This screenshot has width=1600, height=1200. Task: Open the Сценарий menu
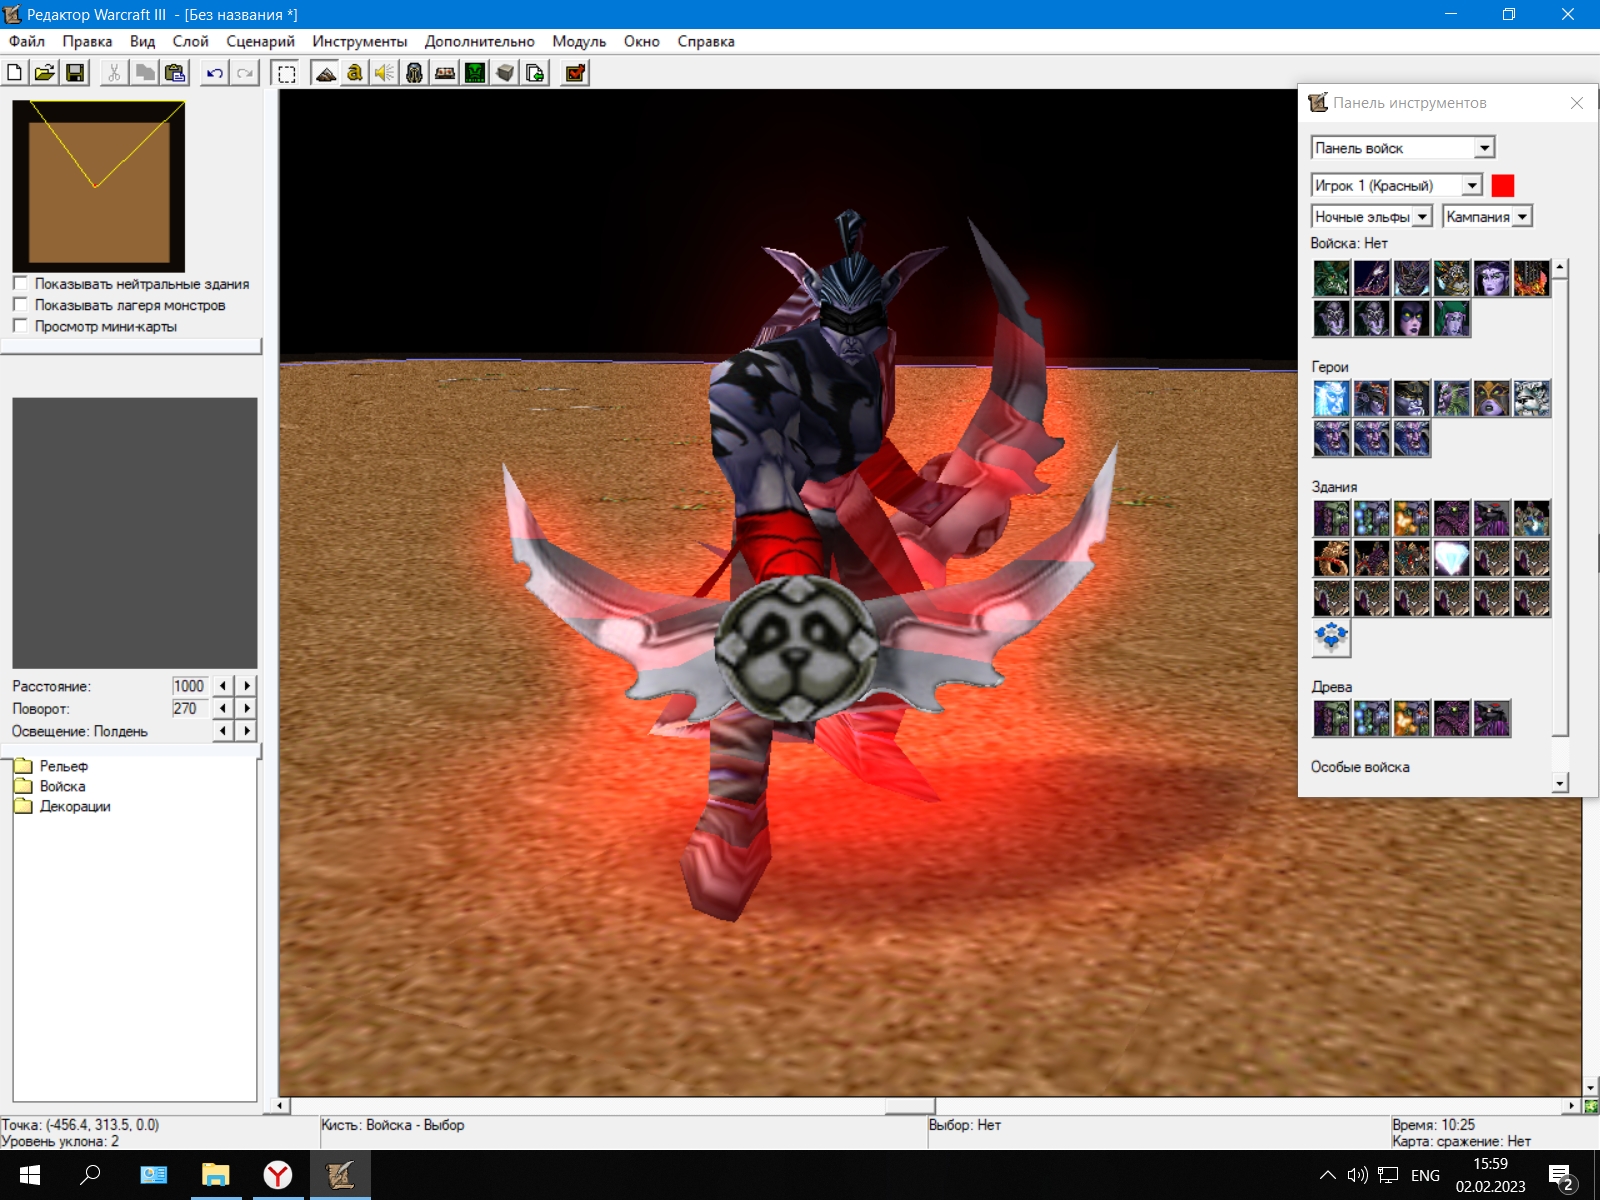click(260, 41)
